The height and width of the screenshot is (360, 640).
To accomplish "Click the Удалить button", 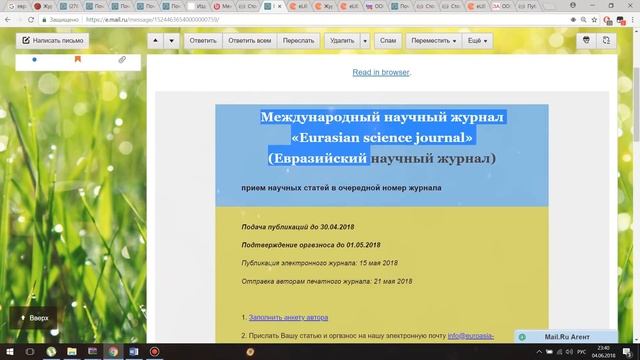I will tap(342, 40).
